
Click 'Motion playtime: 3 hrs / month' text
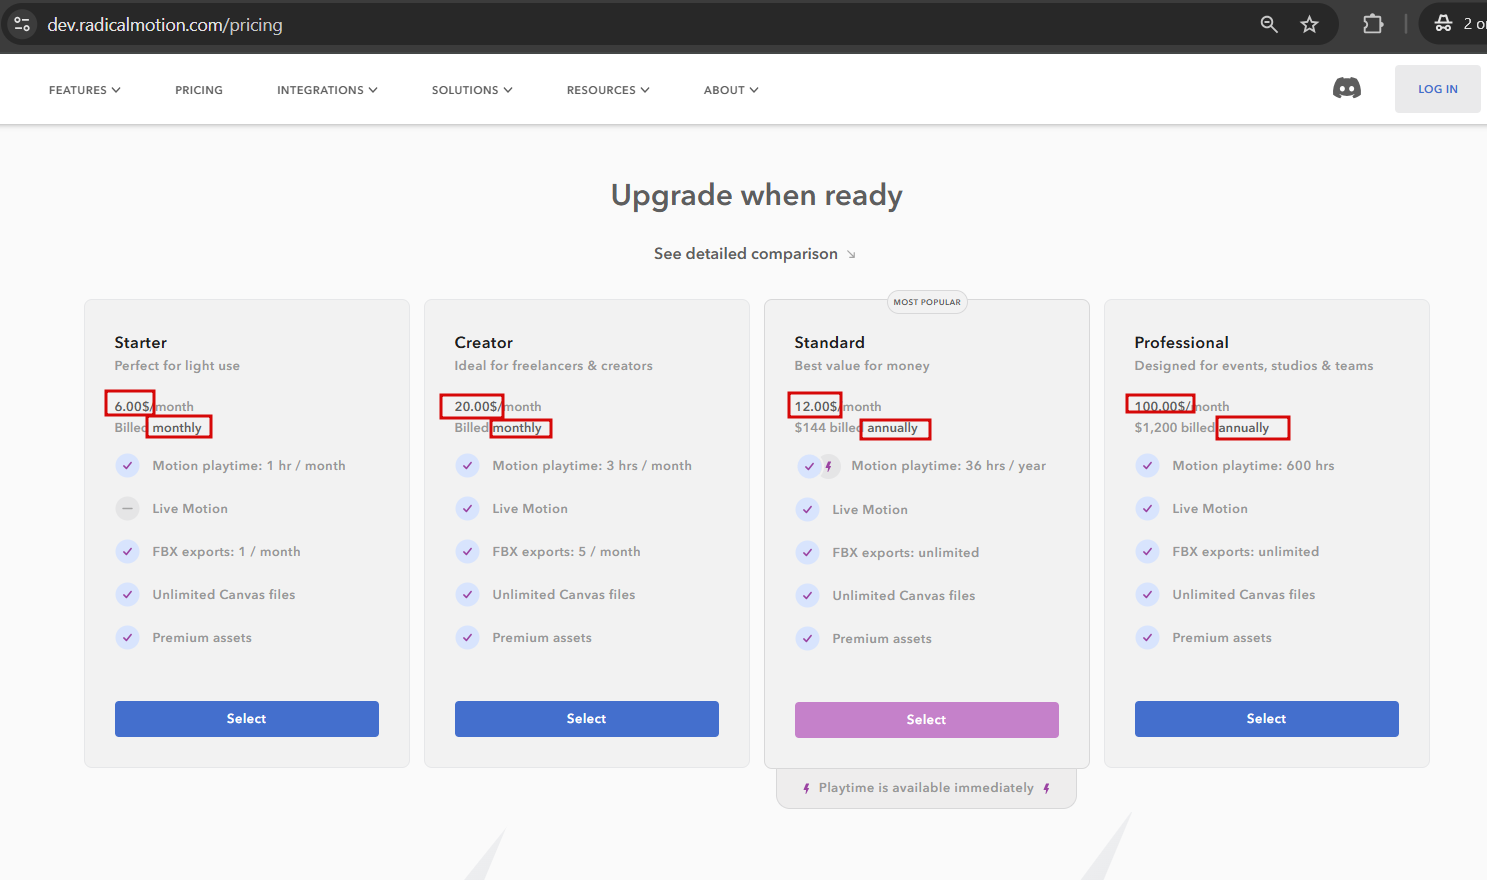coord(592,466)
